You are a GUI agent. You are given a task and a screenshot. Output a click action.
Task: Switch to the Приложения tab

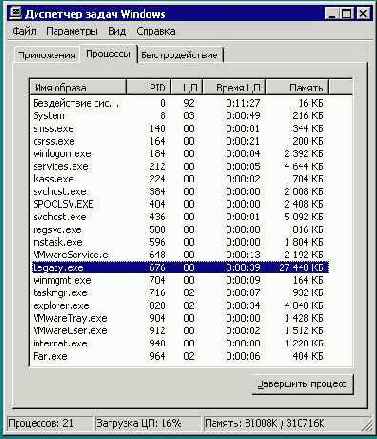pos(47,55)
